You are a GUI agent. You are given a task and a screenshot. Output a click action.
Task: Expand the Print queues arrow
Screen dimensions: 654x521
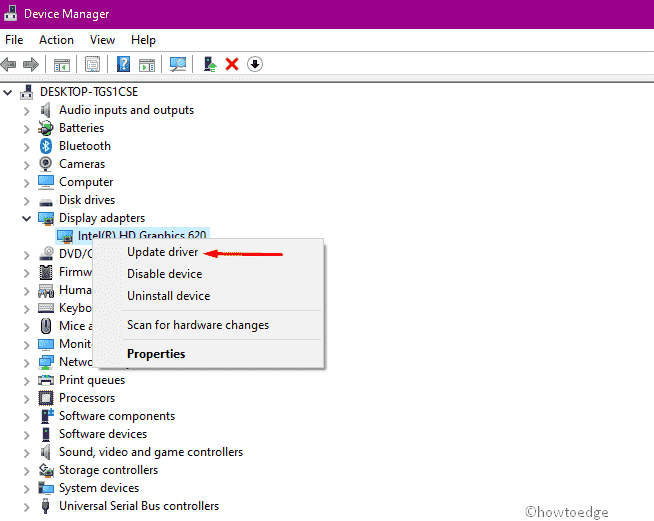click(27, 380)
